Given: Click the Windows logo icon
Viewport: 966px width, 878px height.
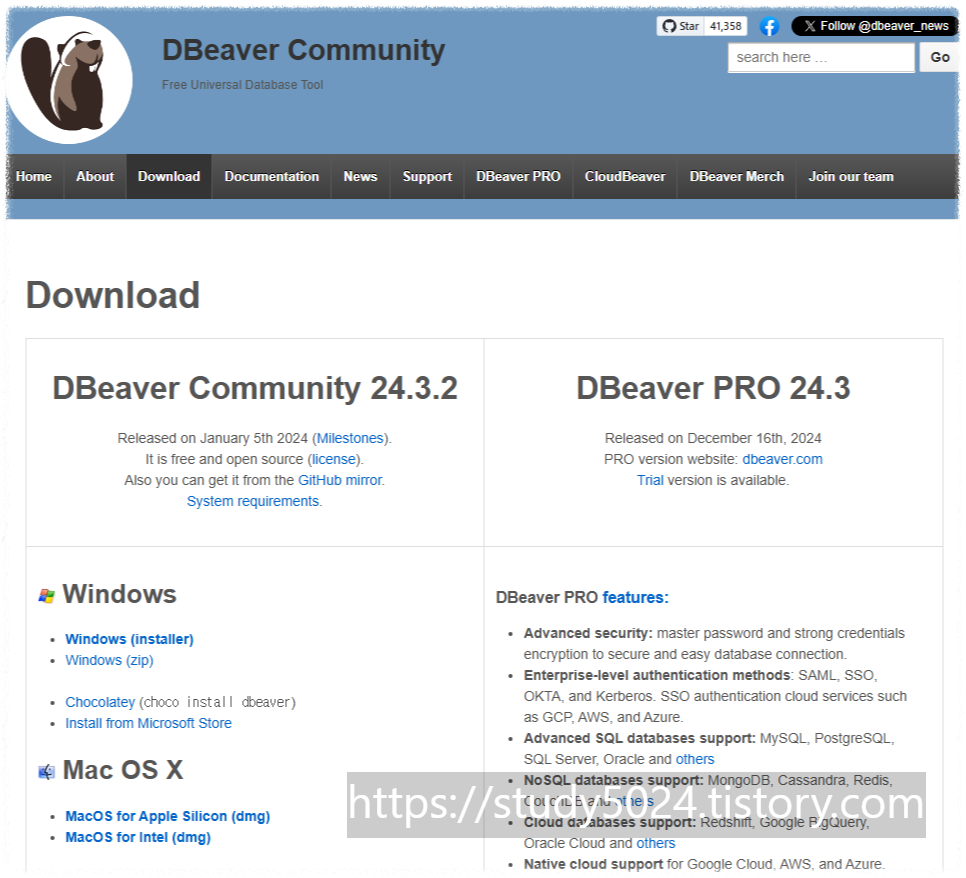Looking at the screenshot, I should 46,596.
